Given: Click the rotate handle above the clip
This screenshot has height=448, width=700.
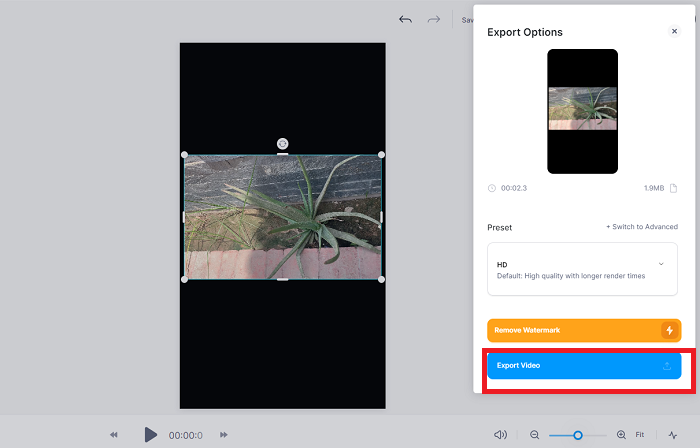Looking at the screenshot, I should click(x=282, y=144).
